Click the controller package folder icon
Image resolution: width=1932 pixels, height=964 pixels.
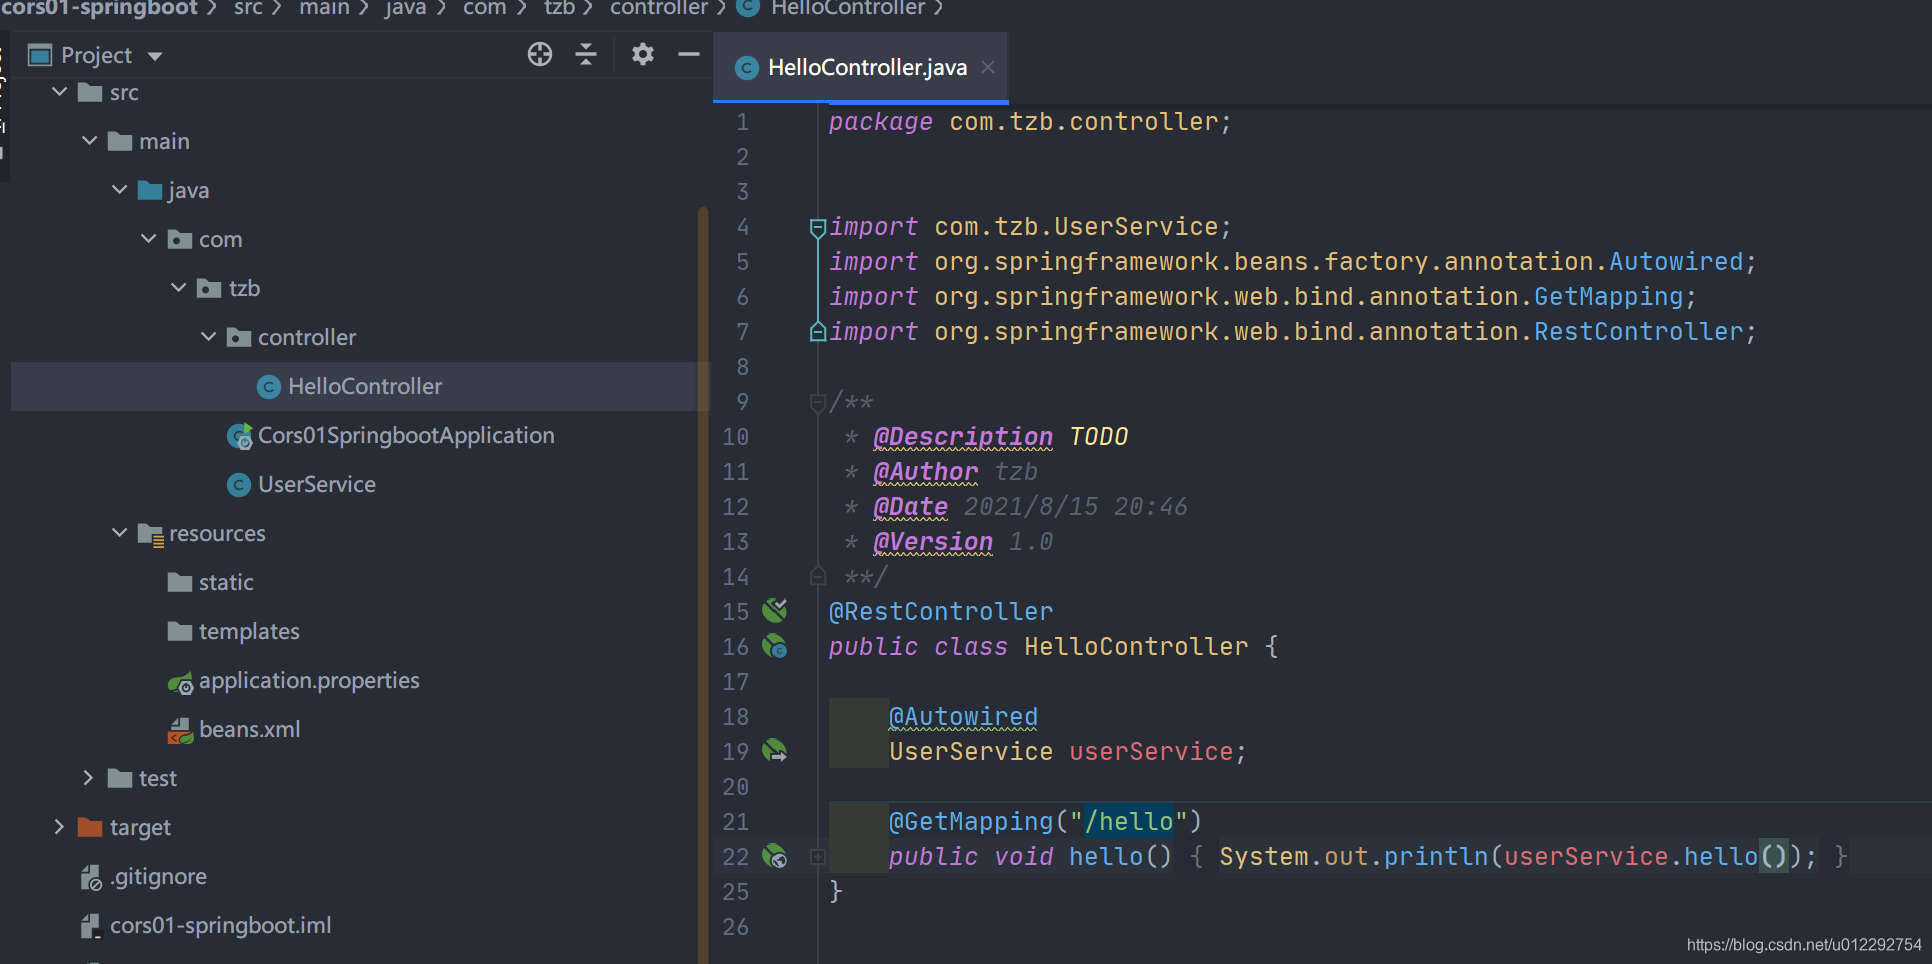239,337
